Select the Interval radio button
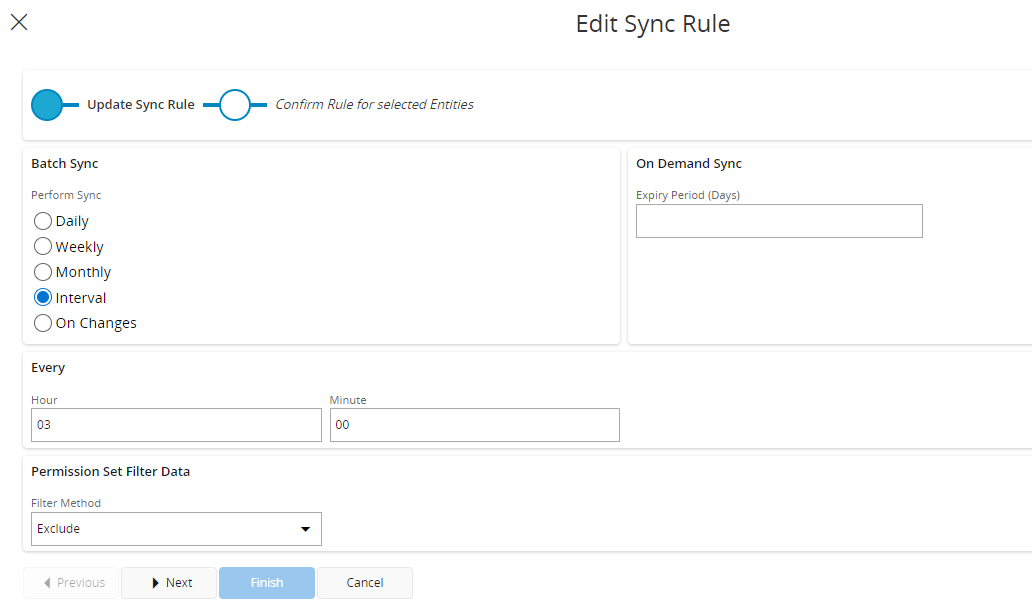1032x600 pixels. [43, 298]
